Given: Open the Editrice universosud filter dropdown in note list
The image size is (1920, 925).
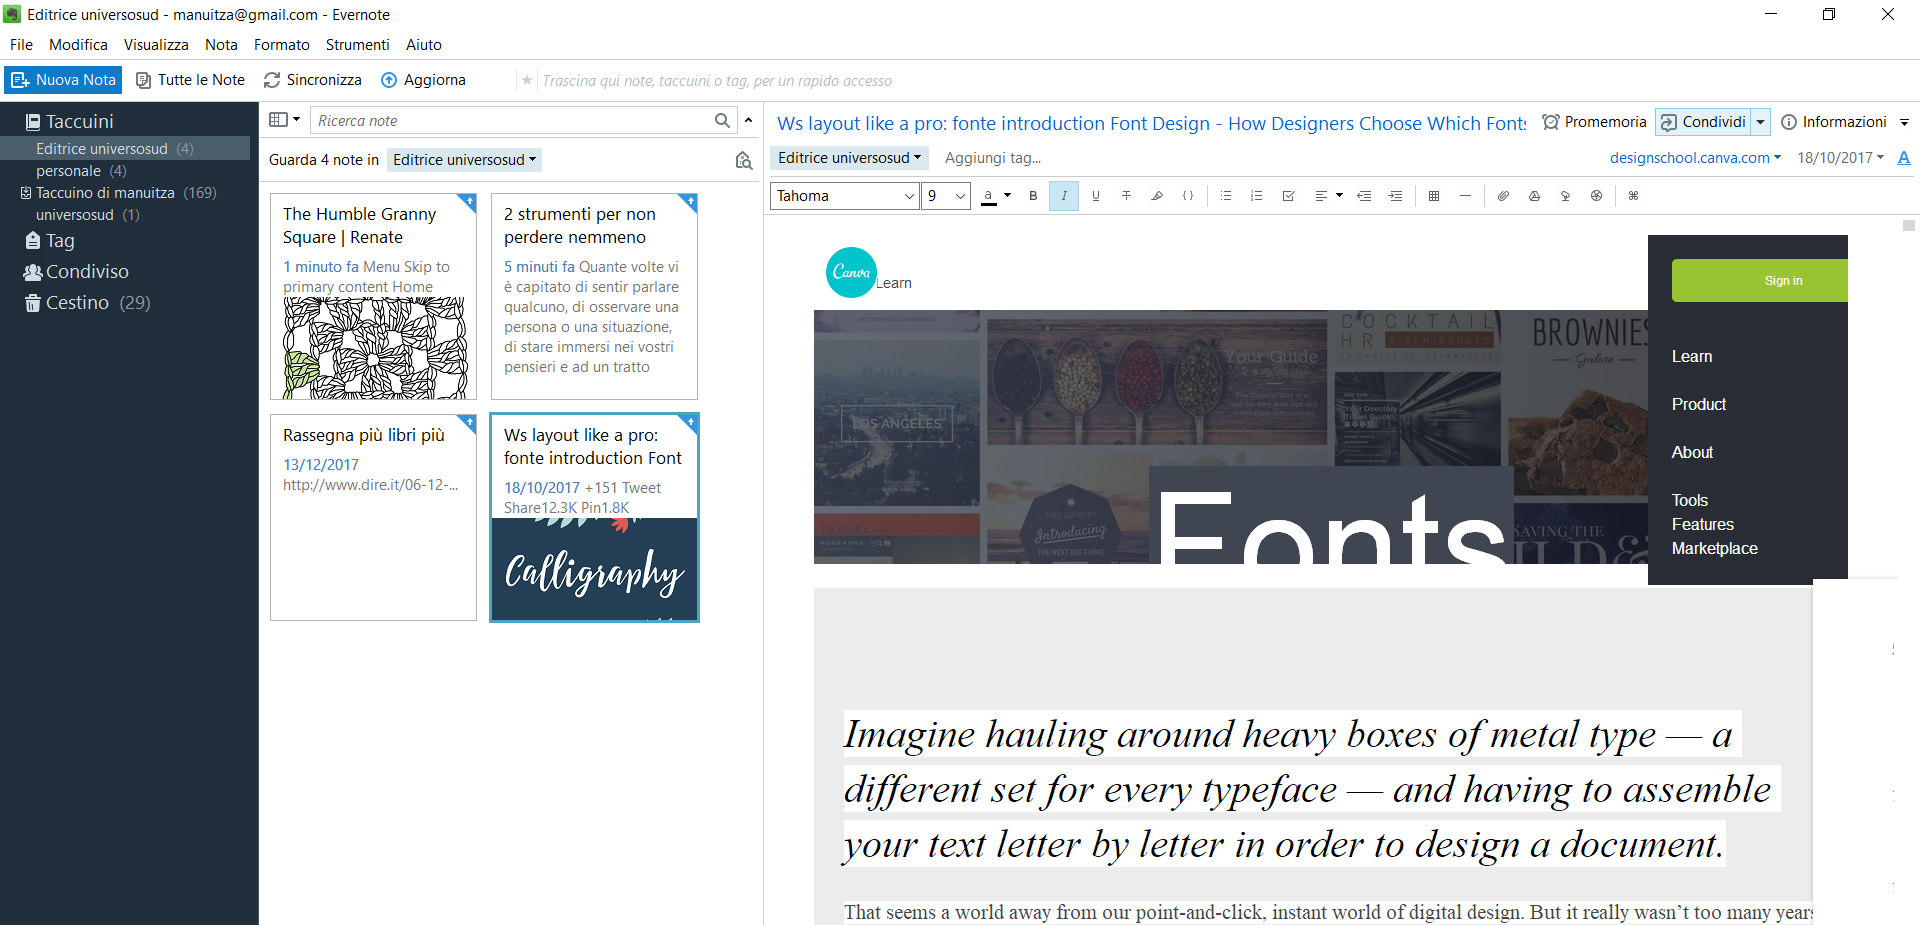Looking at the screenshot, I should (464, 160).
